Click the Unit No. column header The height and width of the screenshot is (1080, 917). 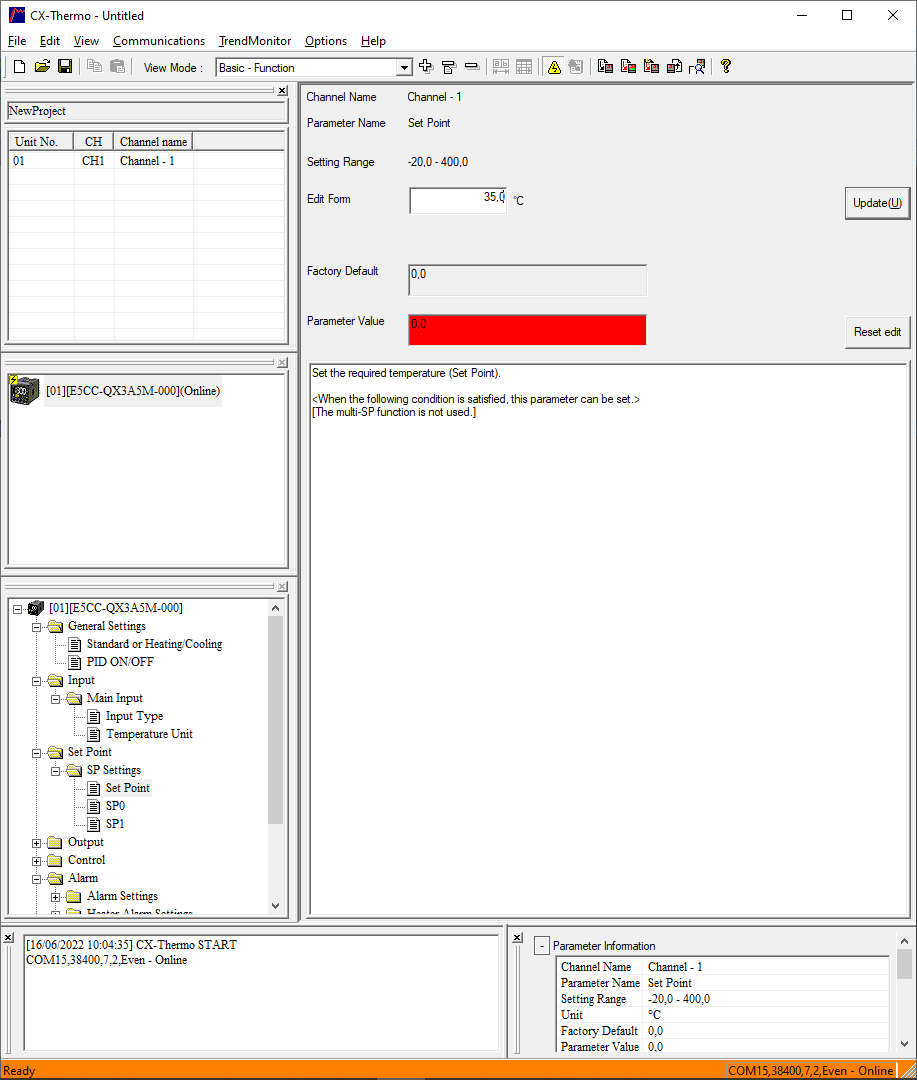(41, 142)
